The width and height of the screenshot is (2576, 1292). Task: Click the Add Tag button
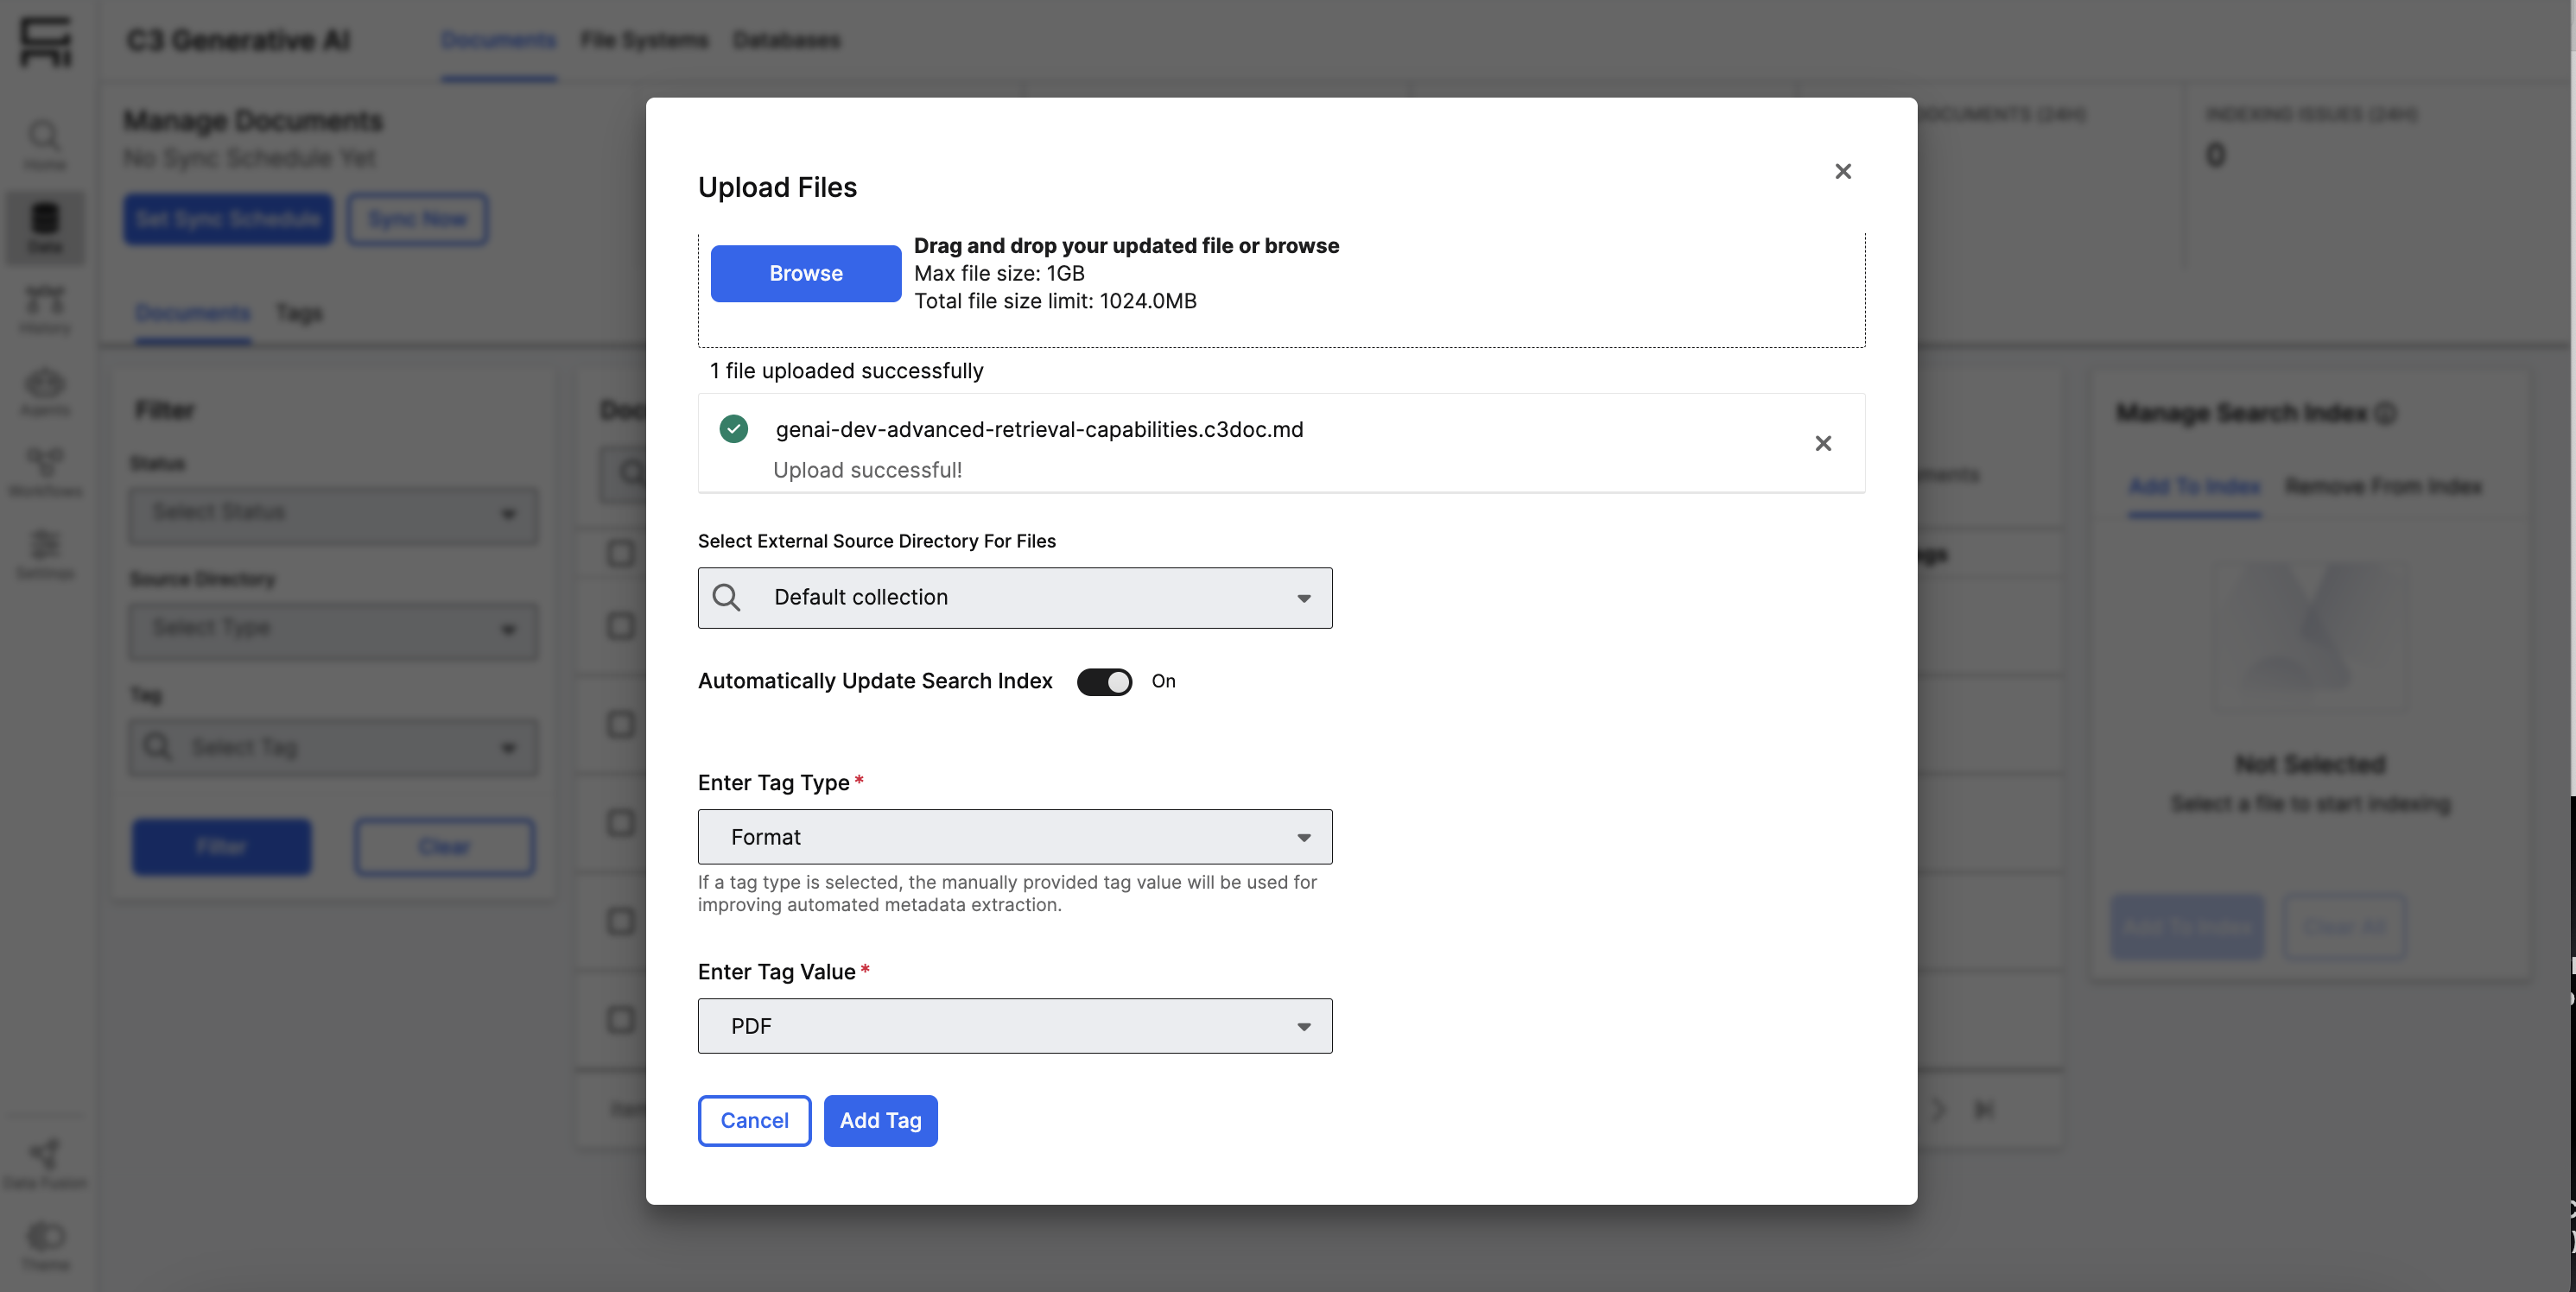tap(880, 1120)
